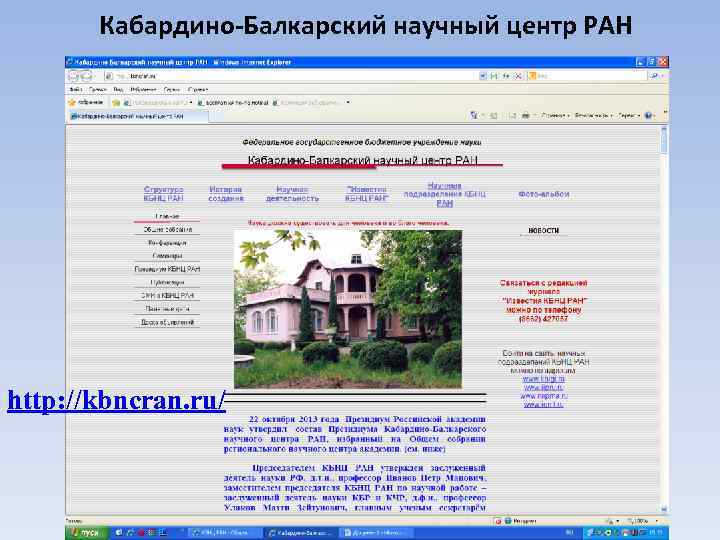Select Общее собрание in the left menu
The image size is (720, 540).
[167, 229]
